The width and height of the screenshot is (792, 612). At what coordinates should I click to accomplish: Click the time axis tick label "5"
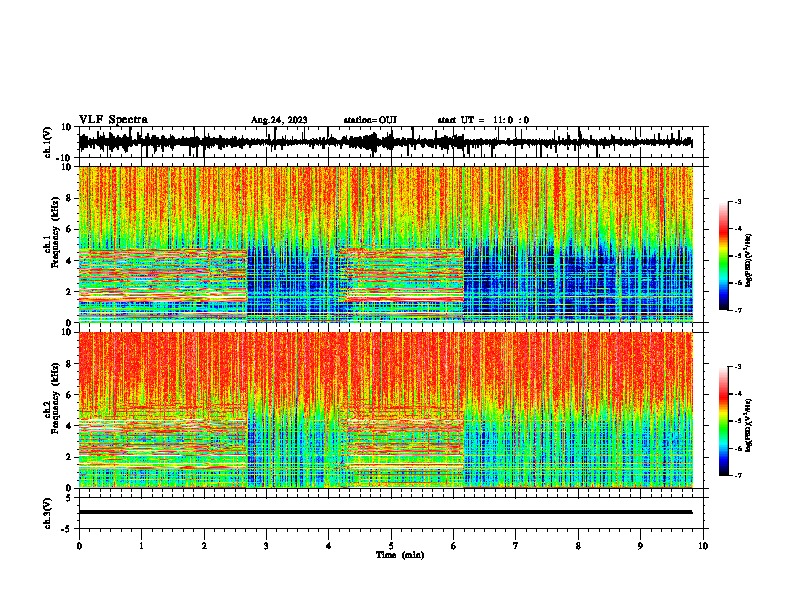[391, 545]
